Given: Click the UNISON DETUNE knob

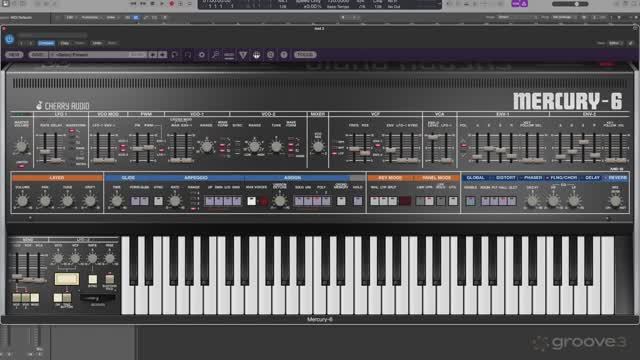Looking at the screenshot, I should click(x=280, y=201).
